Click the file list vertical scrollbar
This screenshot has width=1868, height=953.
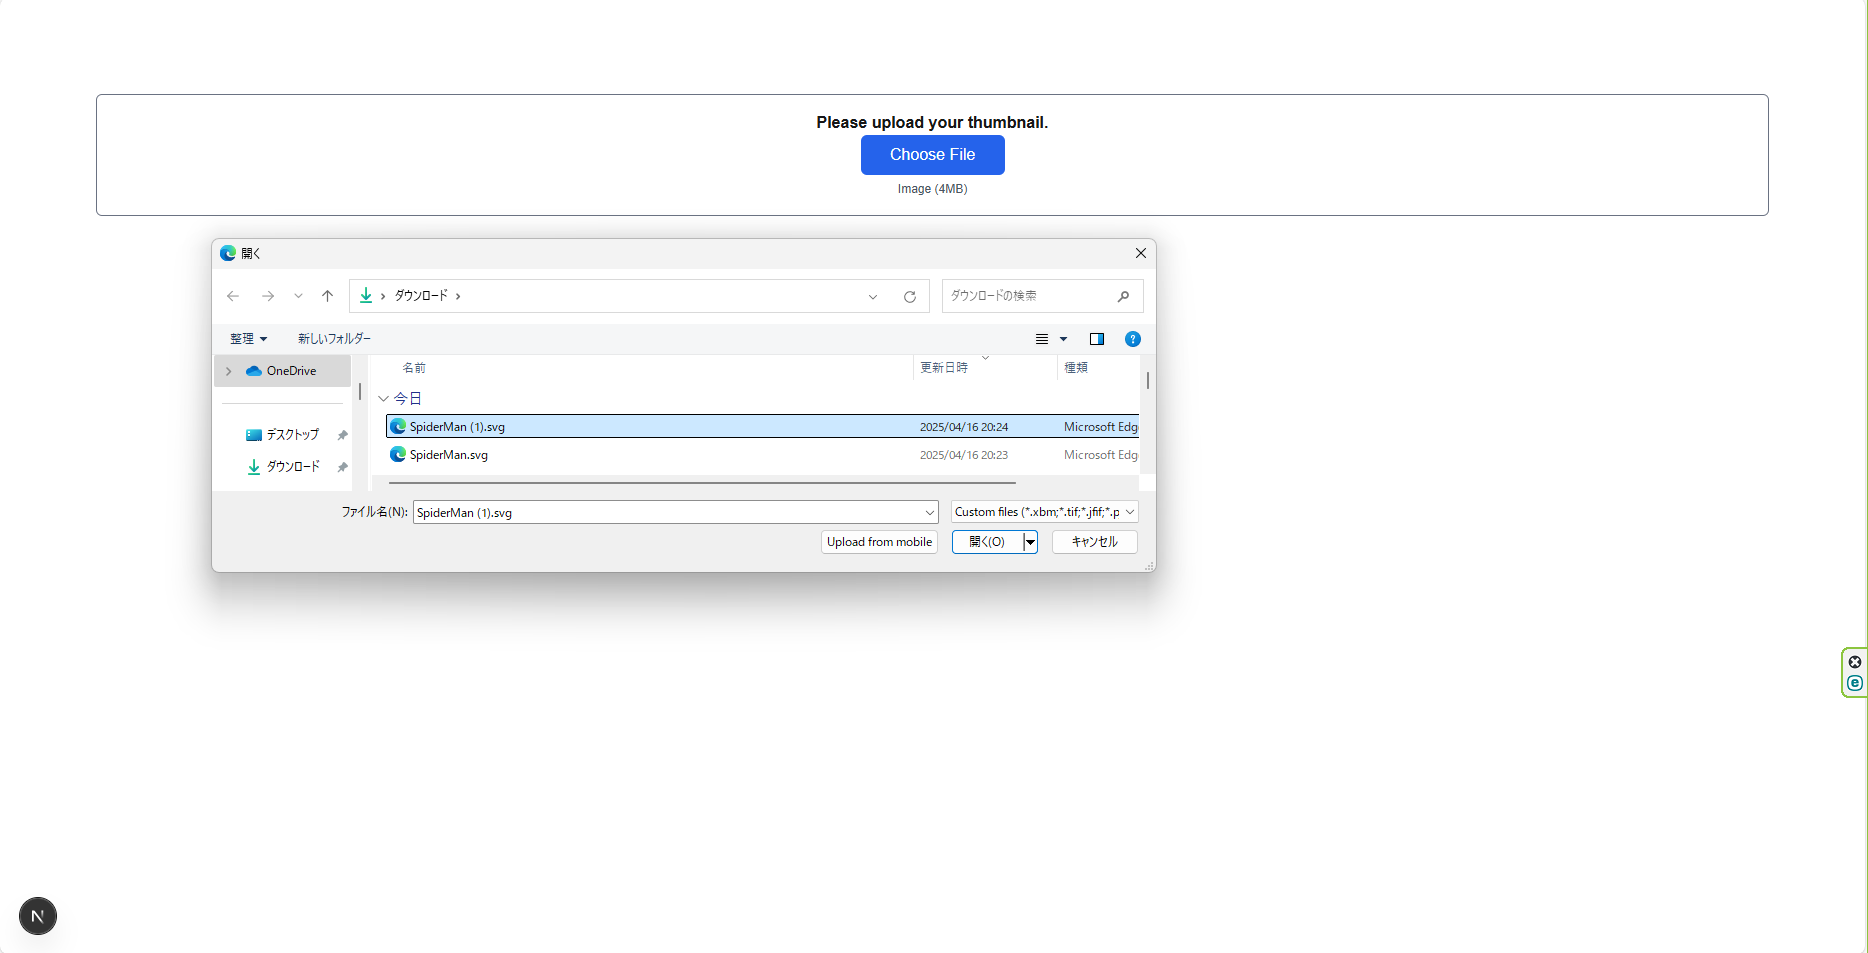click(1148, 381)
